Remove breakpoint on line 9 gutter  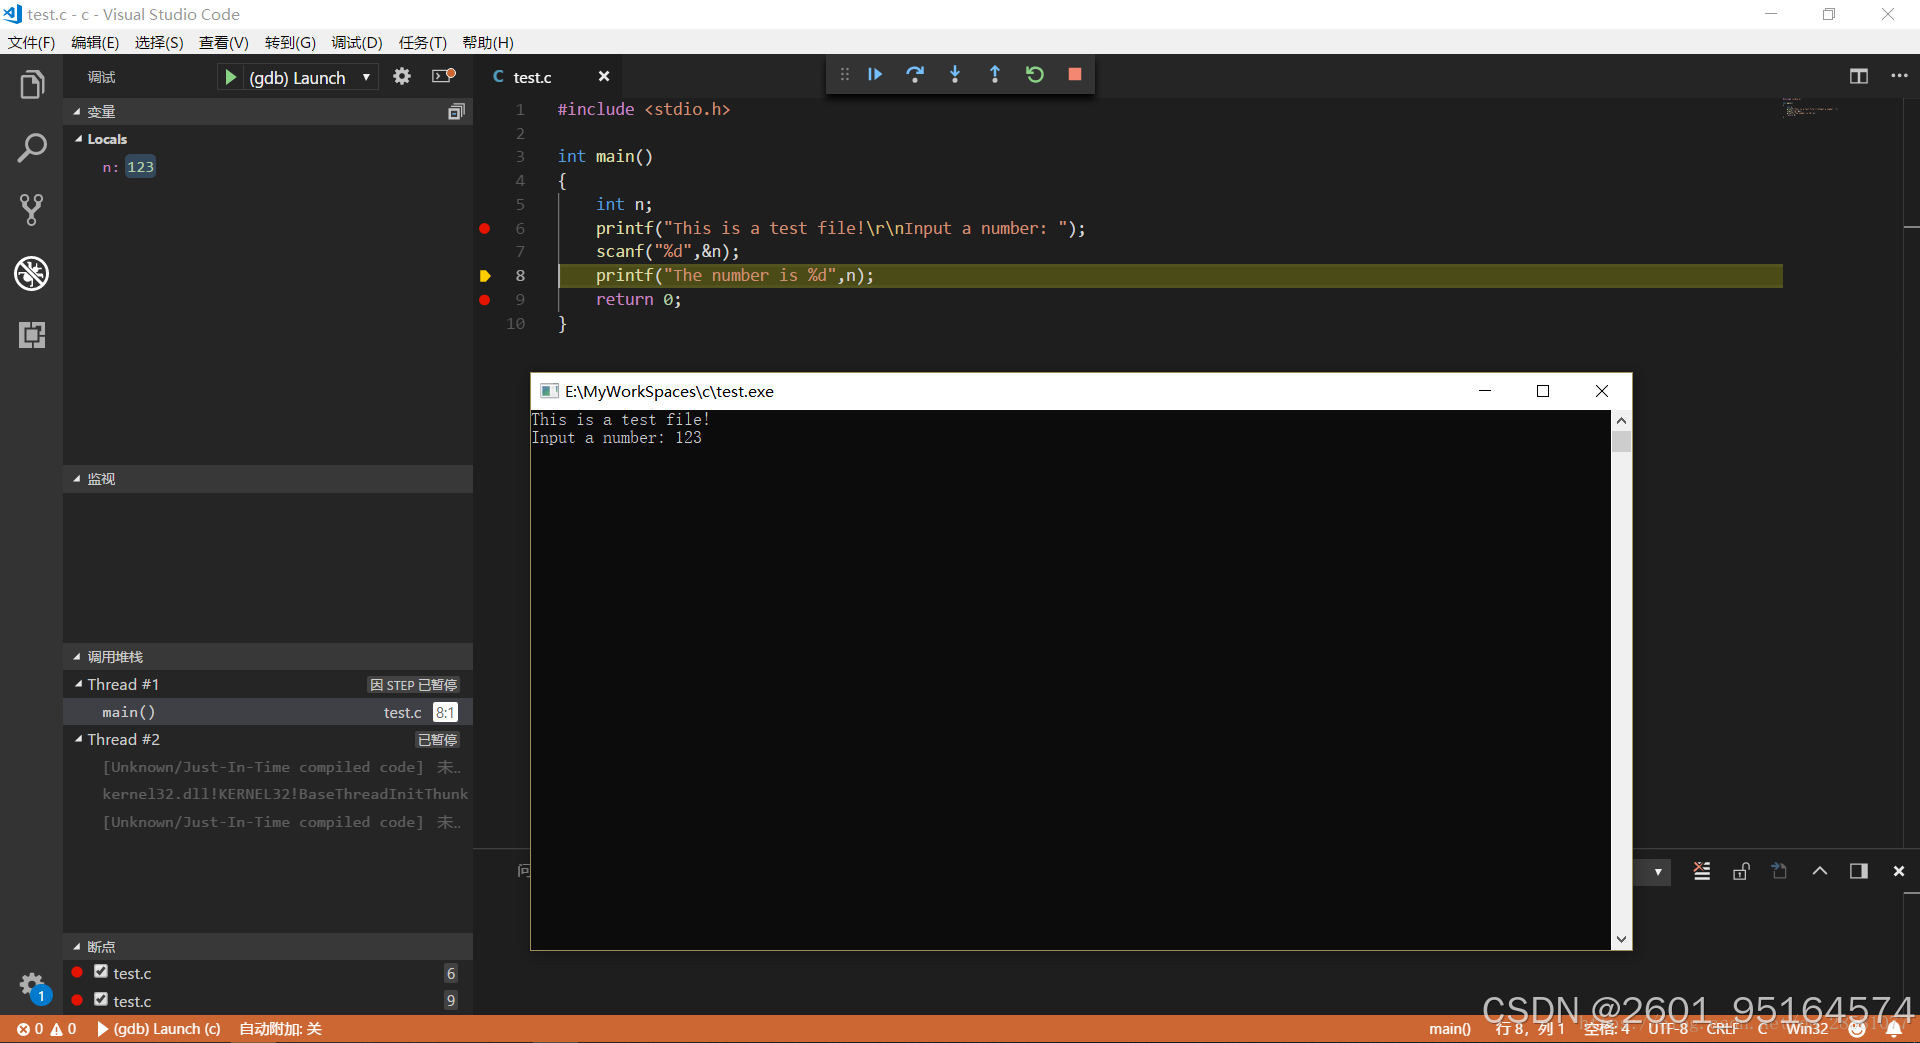[485, 300]
